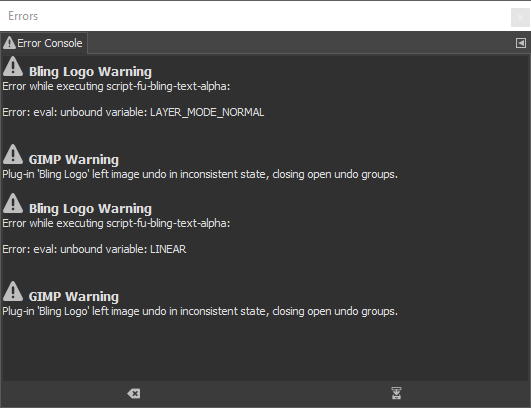Click the warning icon beside the LAYER_MODE_NORMAL Bling Logo Warning

click(x=13, y=66)
